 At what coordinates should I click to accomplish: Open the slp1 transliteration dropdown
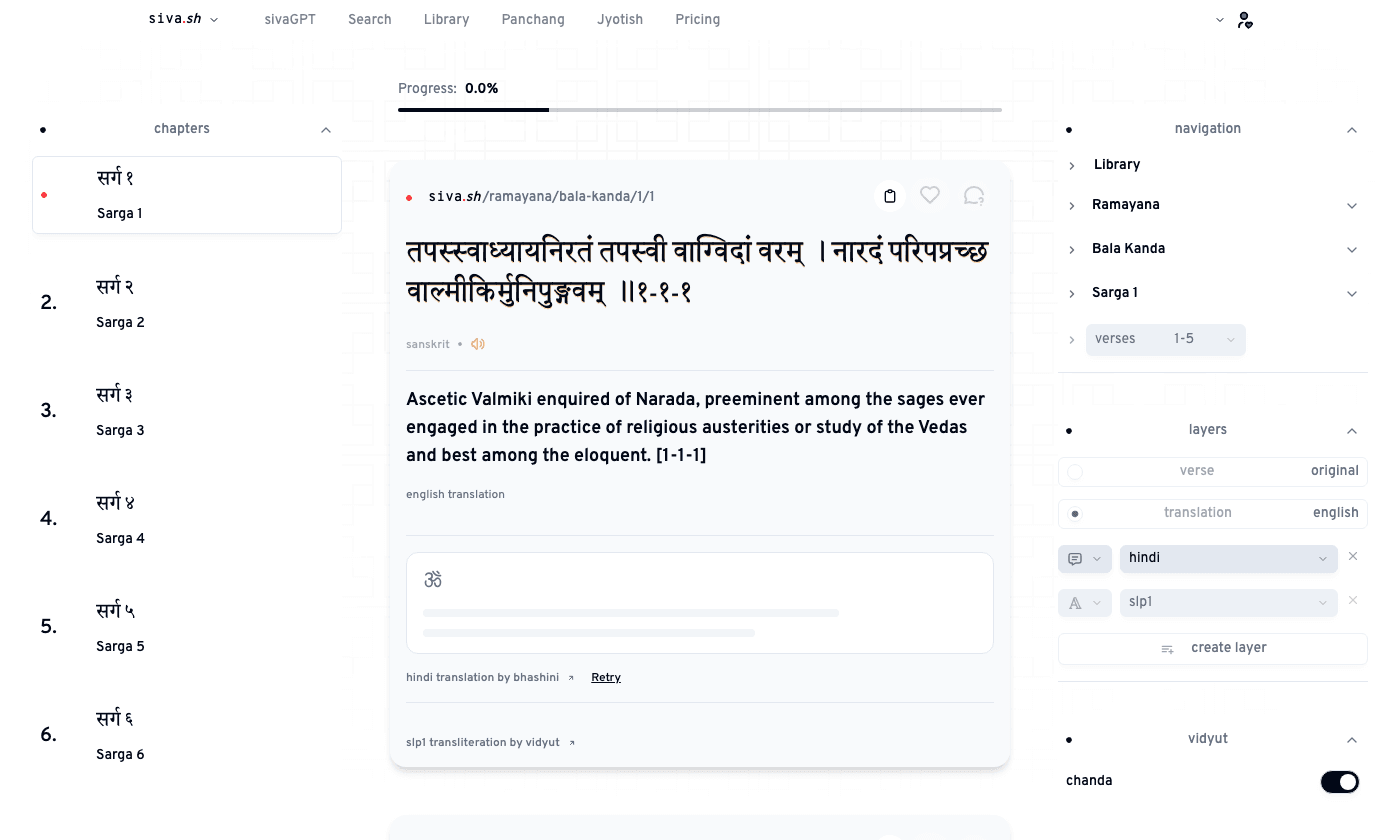1229,602
